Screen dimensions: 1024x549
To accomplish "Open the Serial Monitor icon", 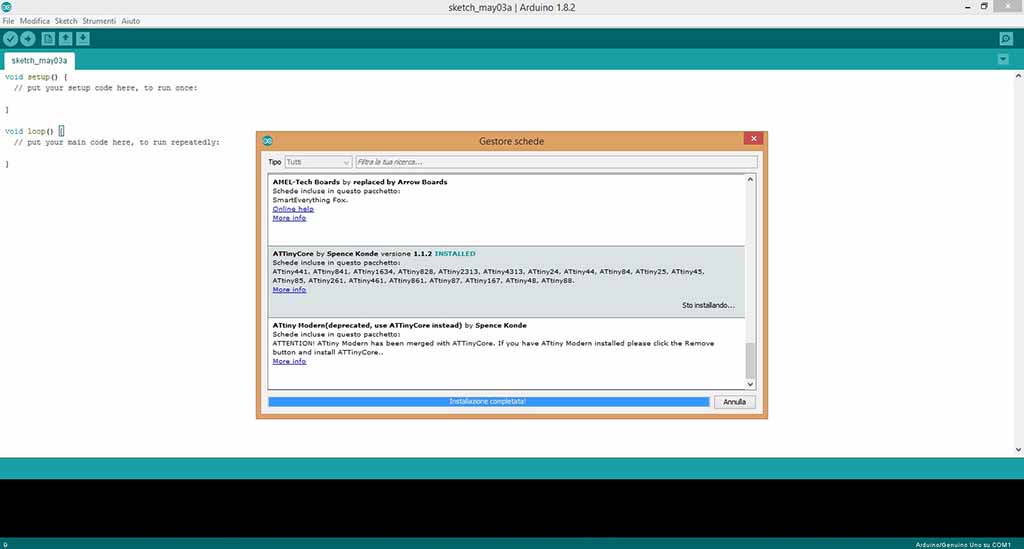I will pos(1006,39).
